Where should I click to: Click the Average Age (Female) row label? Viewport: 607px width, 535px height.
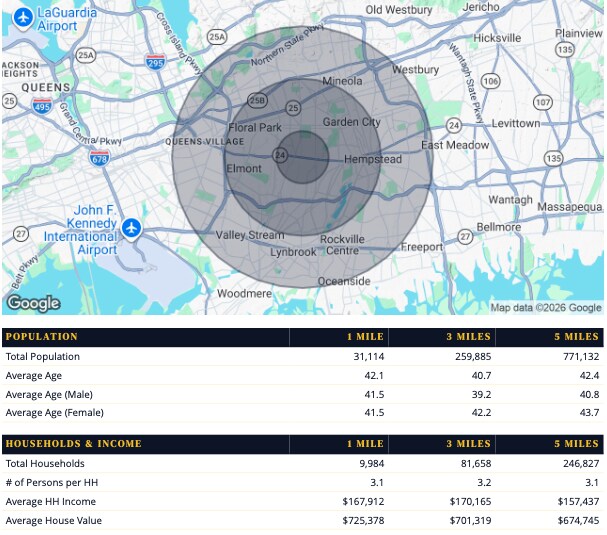[x=55, y=413]
